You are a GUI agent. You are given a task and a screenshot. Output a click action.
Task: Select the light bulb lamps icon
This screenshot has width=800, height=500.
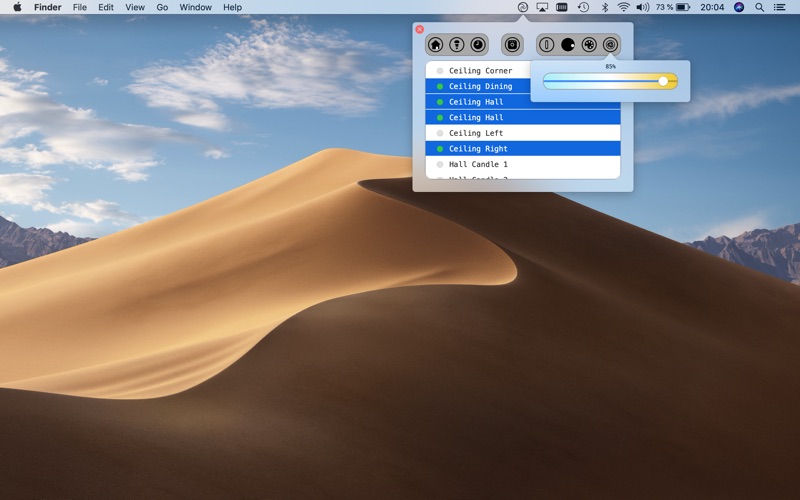pos(457,45)
